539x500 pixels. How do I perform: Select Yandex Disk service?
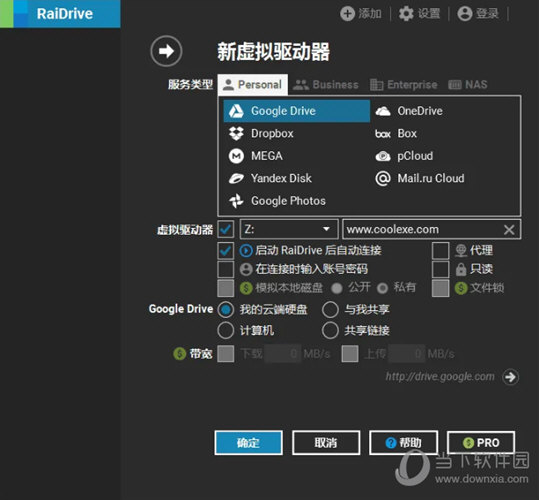coord(270,178)
